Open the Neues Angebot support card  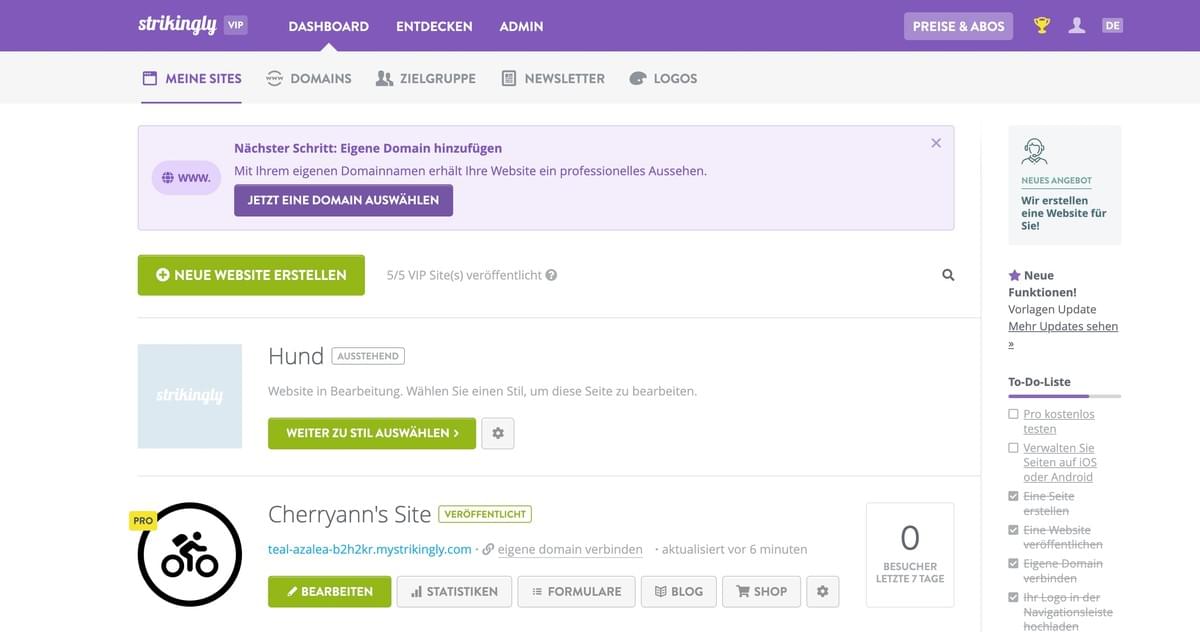coord(1064,185)
